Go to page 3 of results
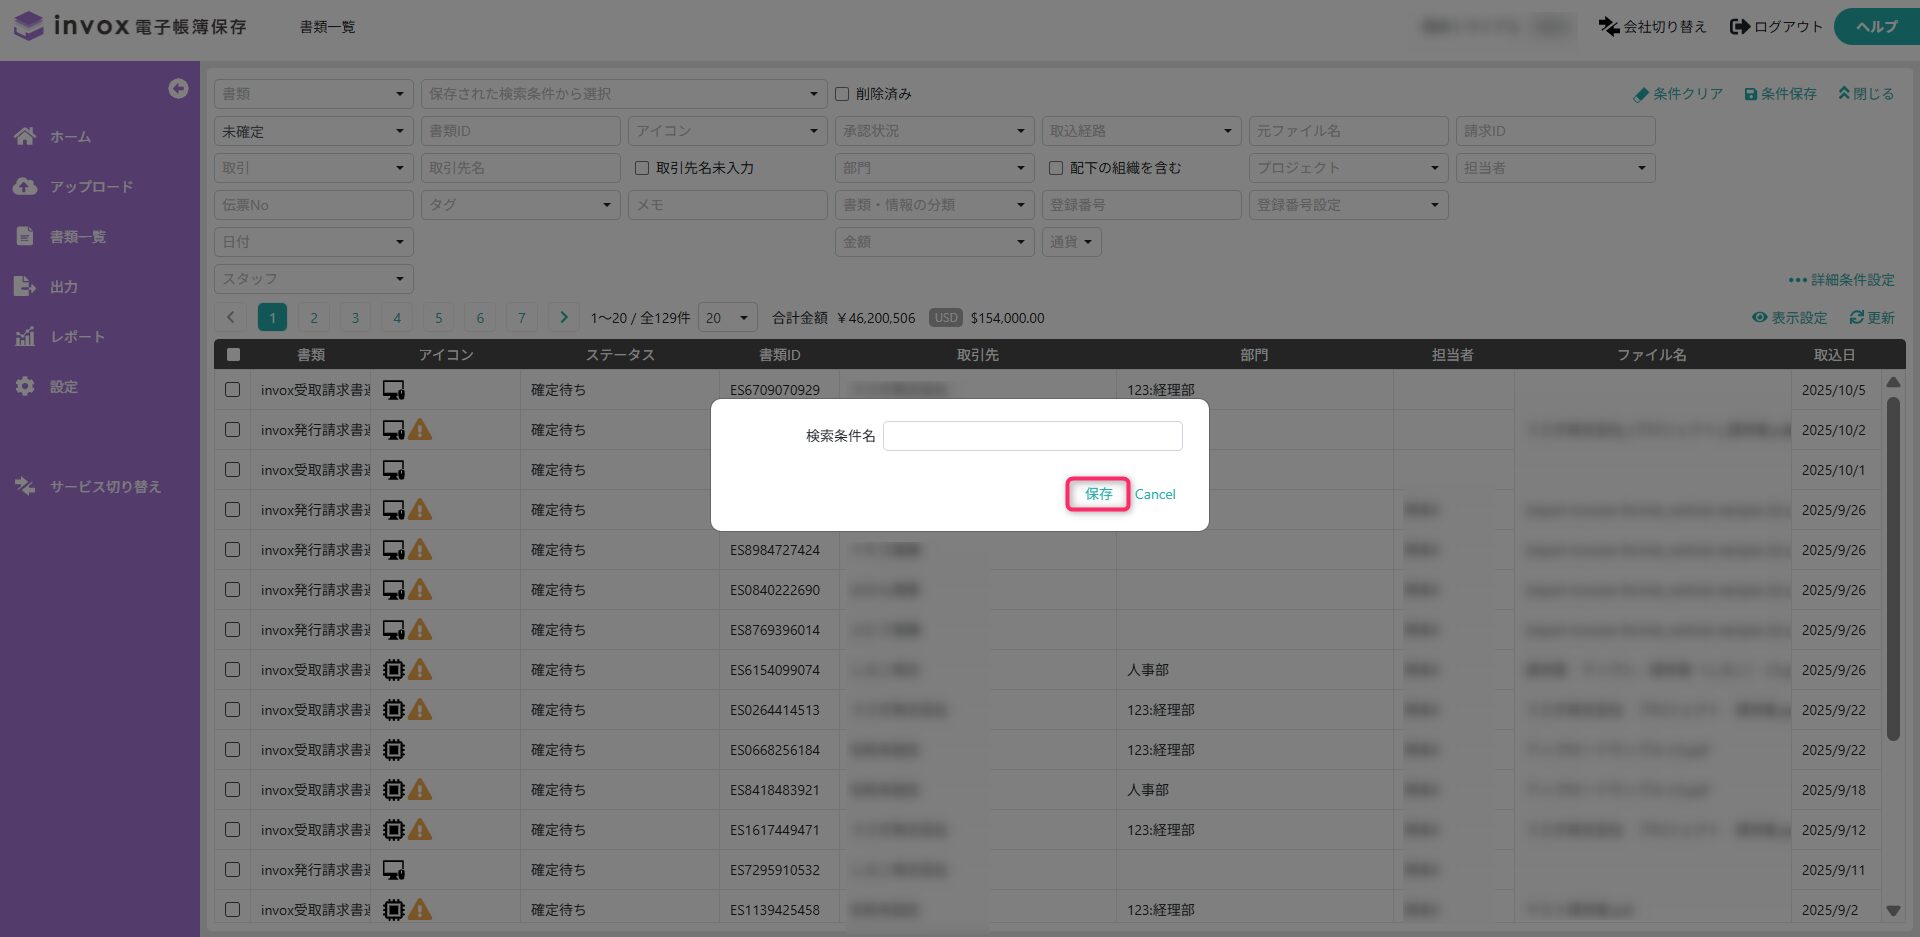 [355, 318]
